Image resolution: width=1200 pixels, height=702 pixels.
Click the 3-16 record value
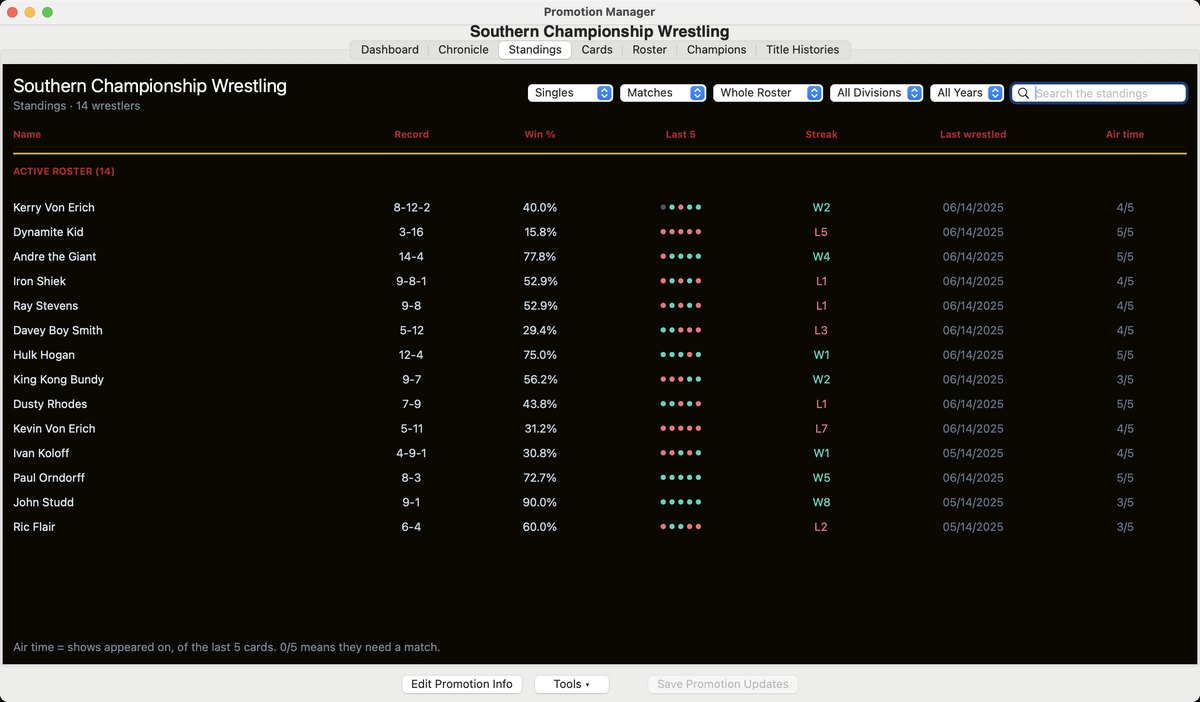tap(412, 232)
